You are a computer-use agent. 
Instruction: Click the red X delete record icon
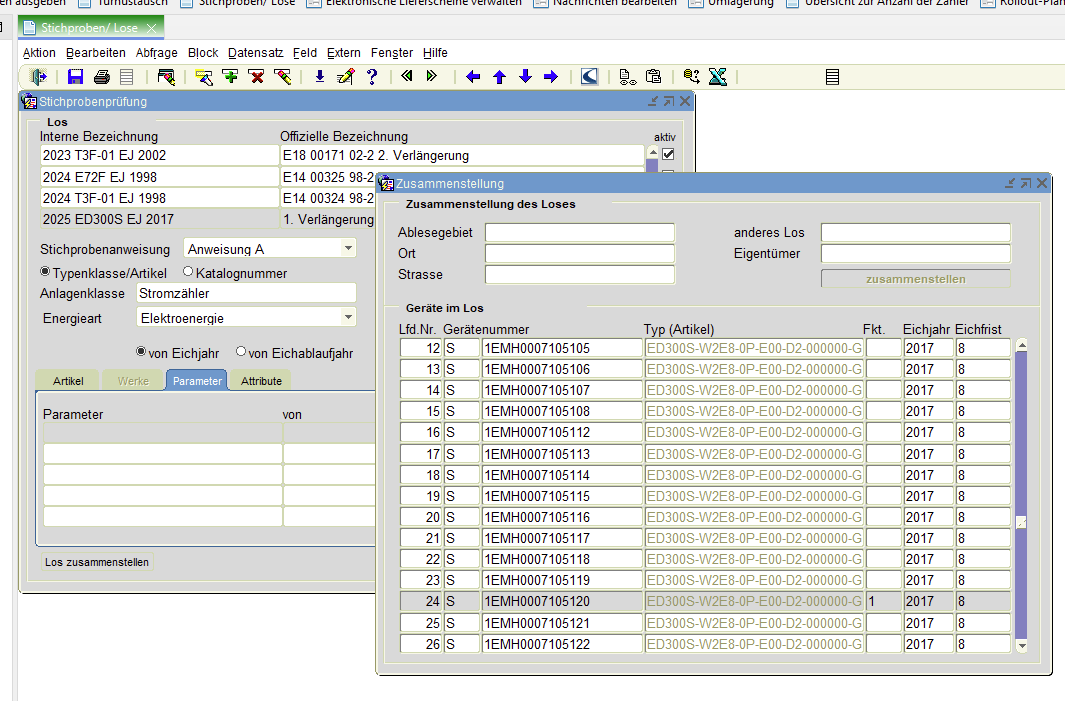(x=256, y=77)
